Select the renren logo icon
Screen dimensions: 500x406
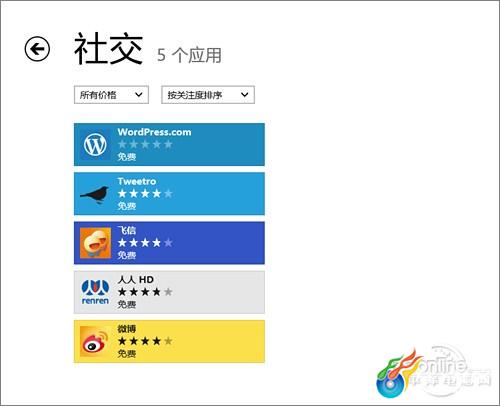(x=95, y=292)
